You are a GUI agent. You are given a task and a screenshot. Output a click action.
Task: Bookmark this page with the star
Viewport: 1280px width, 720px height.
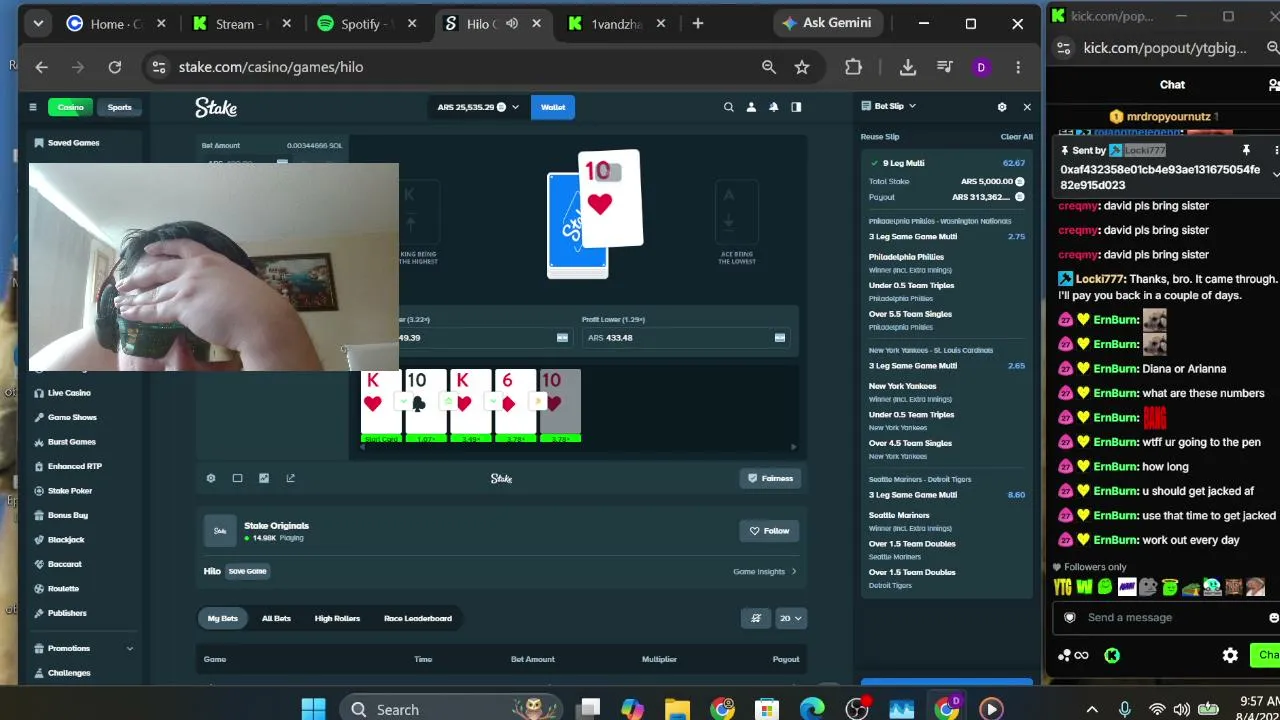[802, 67]
